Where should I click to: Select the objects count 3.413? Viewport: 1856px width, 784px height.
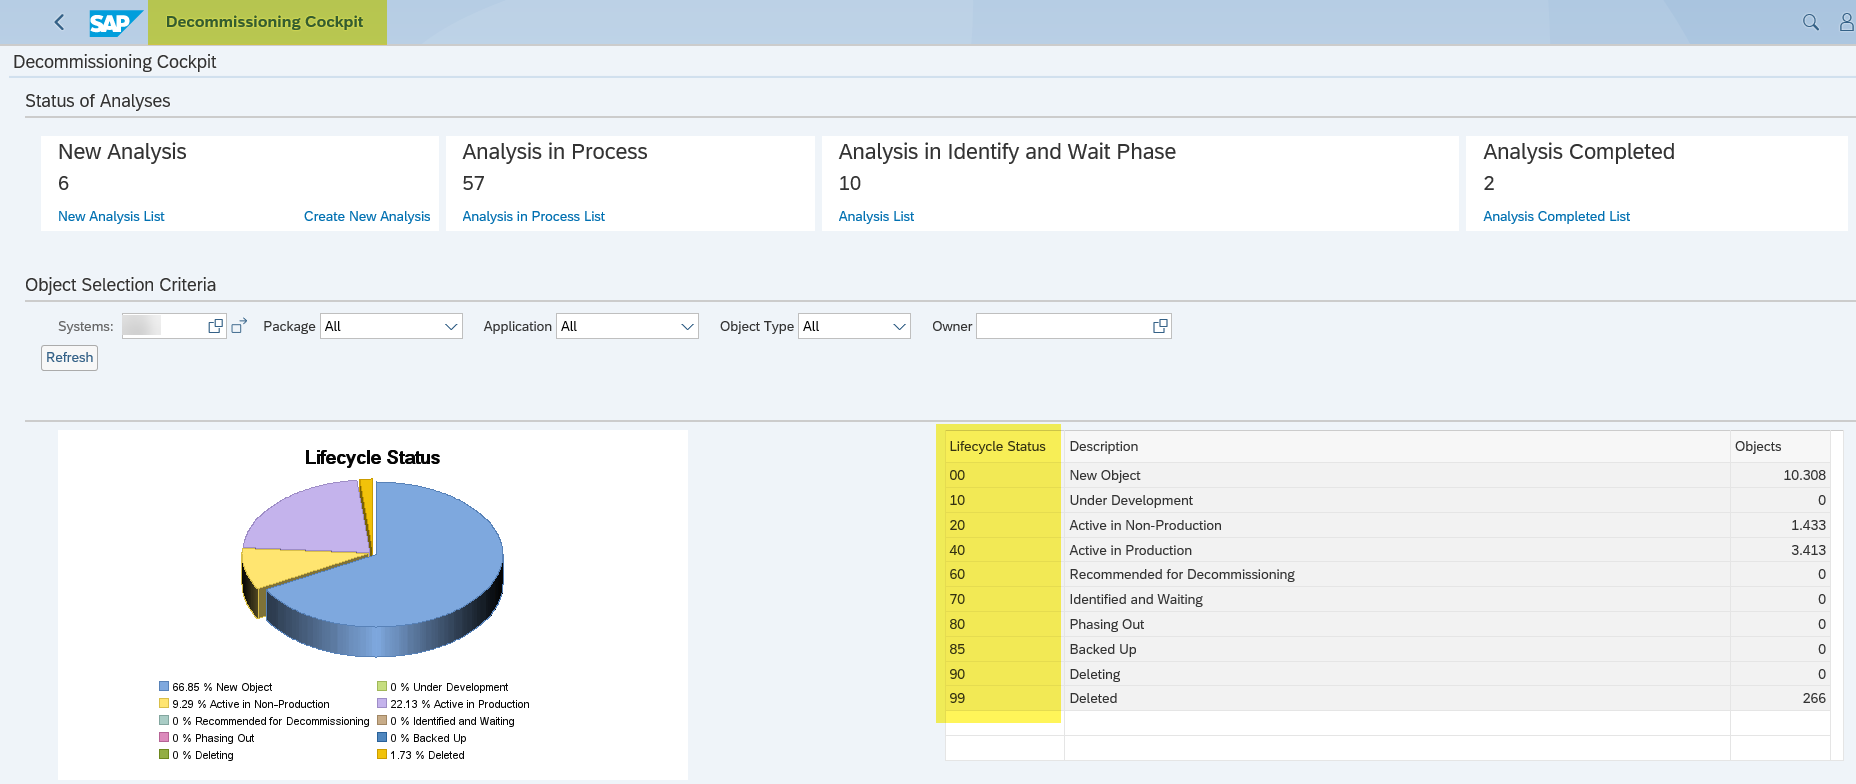click(x=1780, y=550)
